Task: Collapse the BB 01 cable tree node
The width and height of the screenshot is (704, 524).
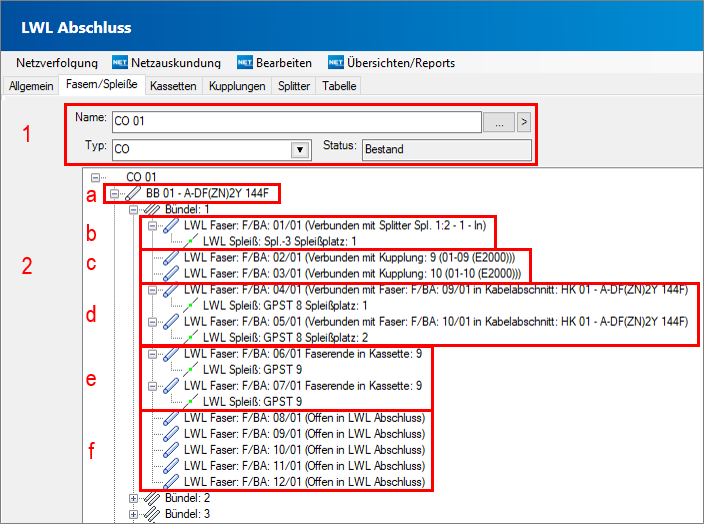Action: (x=116, y=193)
